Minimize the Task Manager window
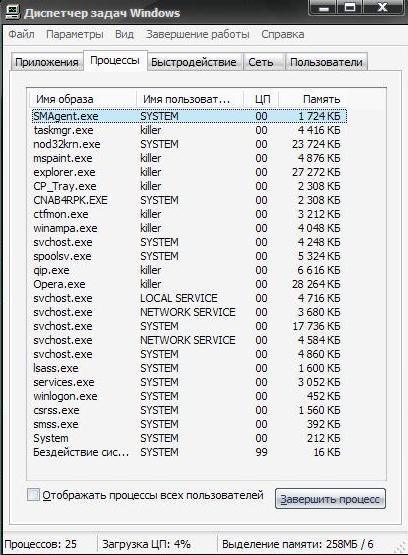This screenshot has height=555, width=408. click(324, 7)
